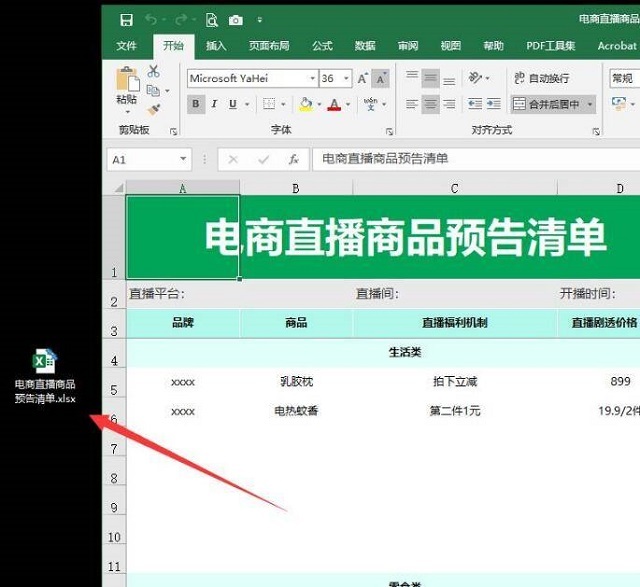Open the Copy options dropdown arrow
The width and height of the screenshot is (640, 587).
[167, 91]
